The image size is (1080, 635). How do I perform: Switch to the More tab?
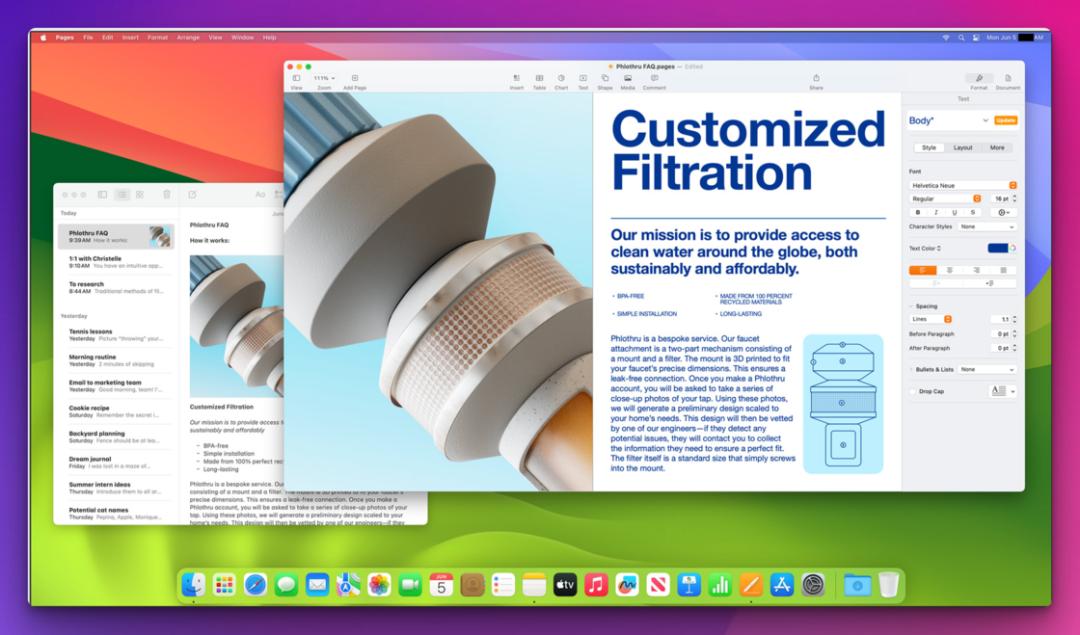[x=997, y=147]
